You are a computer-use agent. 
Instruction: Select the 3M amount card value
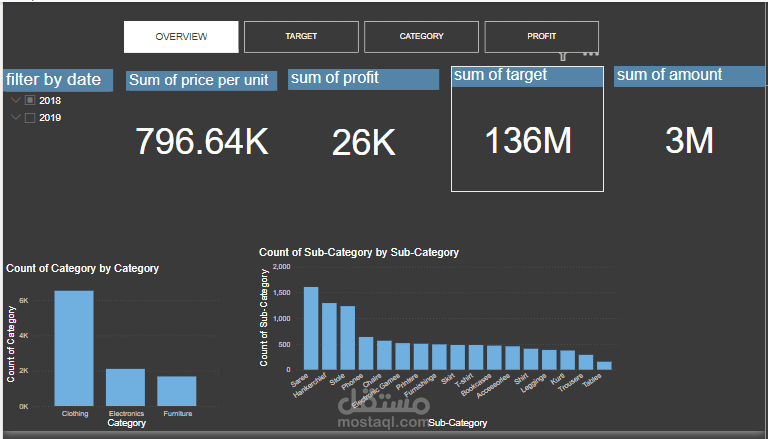click(x=689, y=141)
